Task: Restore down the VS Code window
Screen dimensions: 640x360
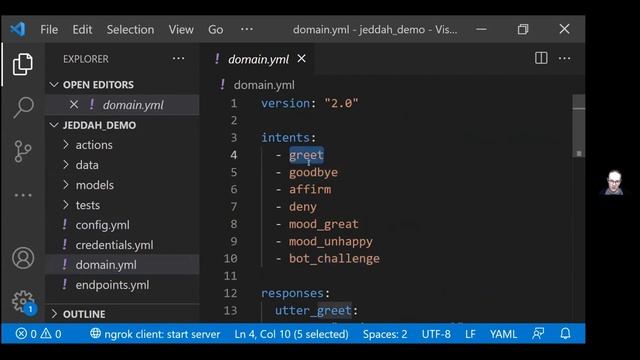Action: [x=523, y=29]
